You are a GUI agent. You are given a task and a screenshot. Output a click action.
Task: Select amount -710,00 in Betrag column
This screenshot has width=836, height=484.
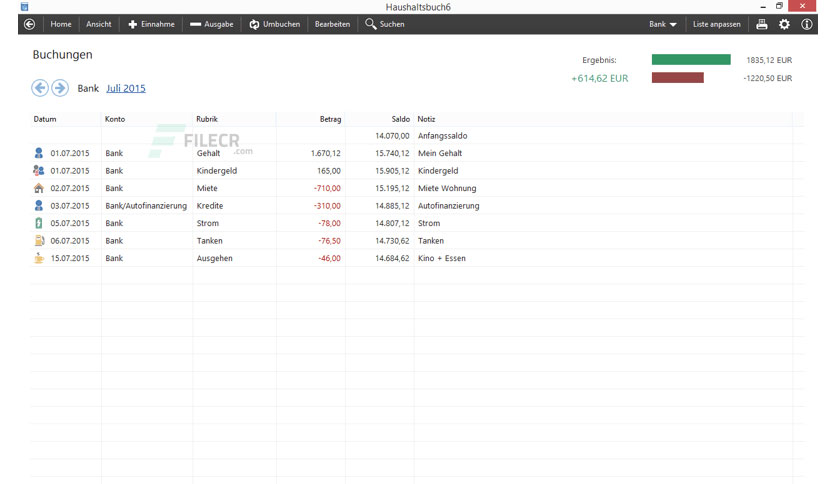coord(327,188)
